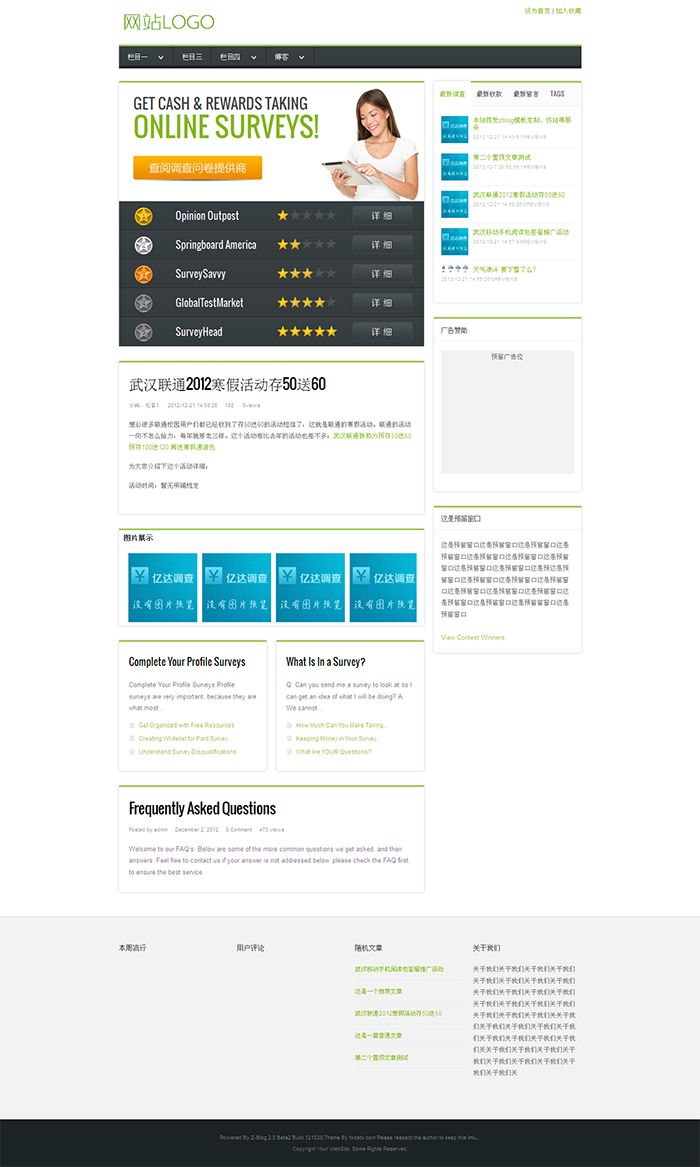Open the Complete Your Profile Surveys heading
Screen dimensions: 700x1167
click(187, 662)
